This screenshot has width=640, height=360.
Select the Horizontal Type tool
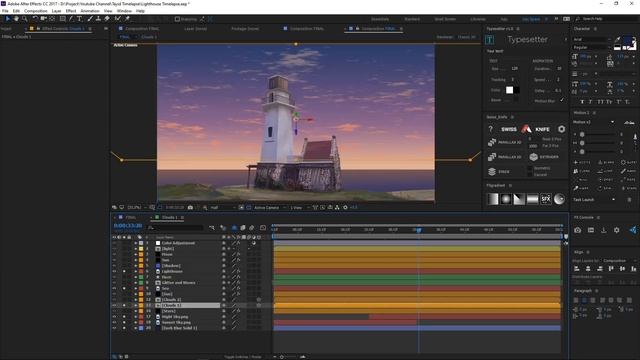(x=80, y=19)
